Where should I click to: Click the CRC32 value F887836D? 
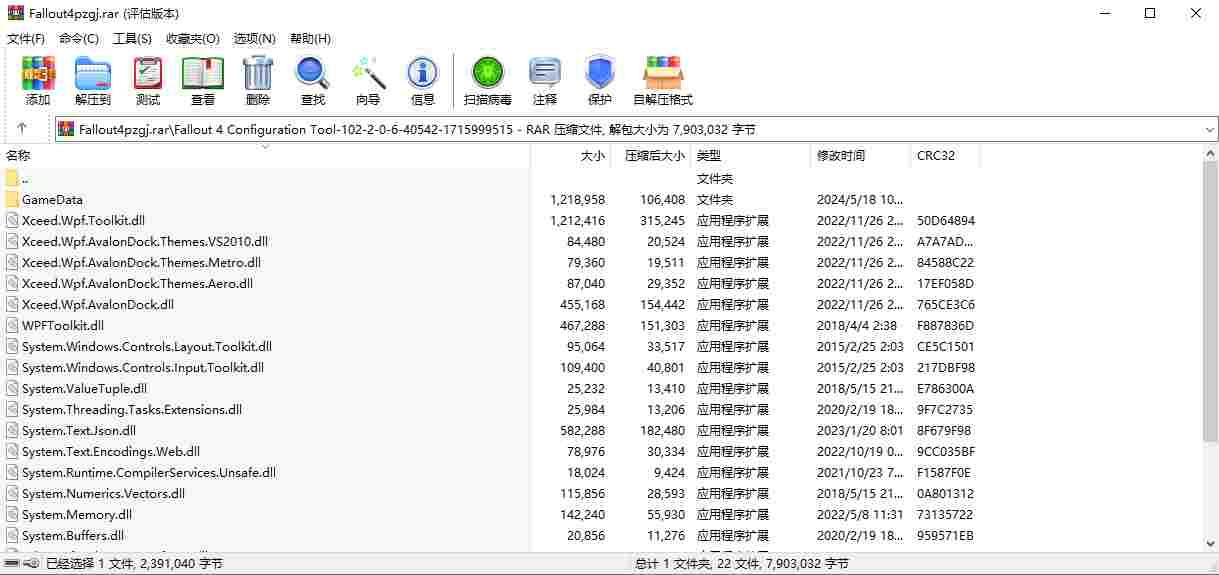[x=945, y=325]
